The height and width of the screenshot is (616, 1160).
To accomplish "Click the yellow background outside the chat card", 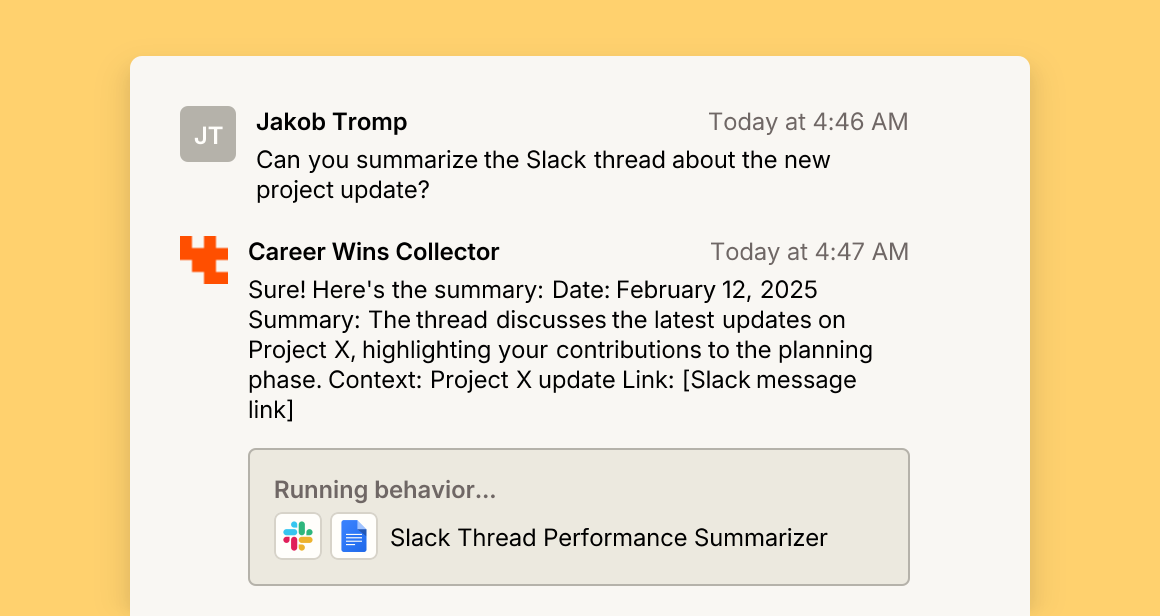I will point(63,311).
